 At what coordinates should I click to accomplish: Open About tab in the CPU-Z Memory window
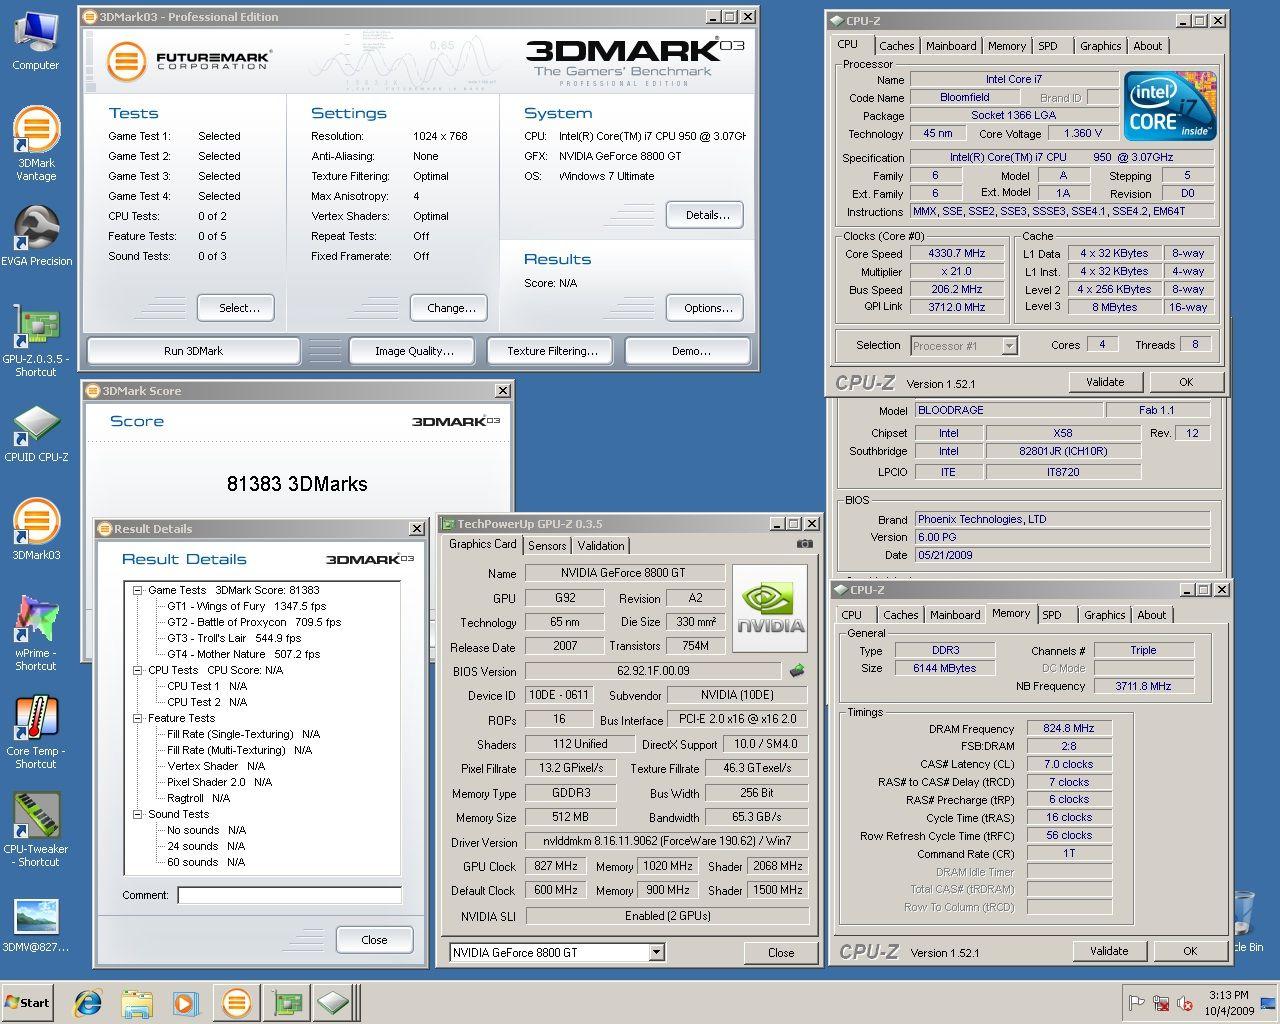1152,615
